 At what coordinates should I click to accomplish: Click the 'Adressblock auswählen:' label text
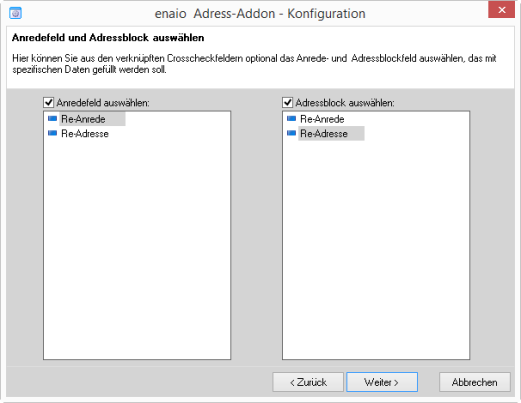click(x=345, y=103)
